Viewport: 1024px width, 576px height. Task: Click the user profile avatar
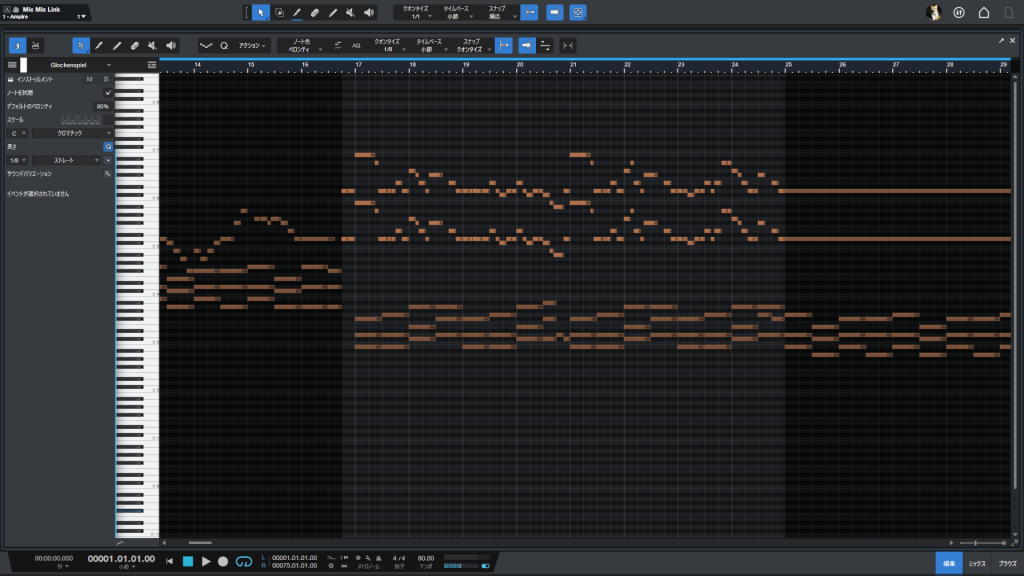(933, 13)
